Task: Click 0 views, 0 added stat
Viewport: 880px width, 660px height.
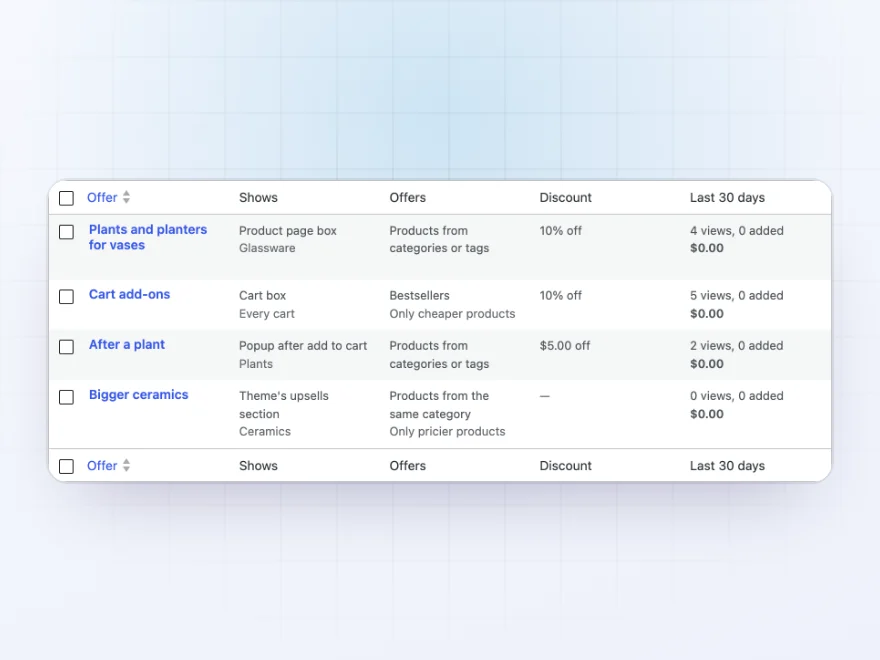Action: point(737,396)
